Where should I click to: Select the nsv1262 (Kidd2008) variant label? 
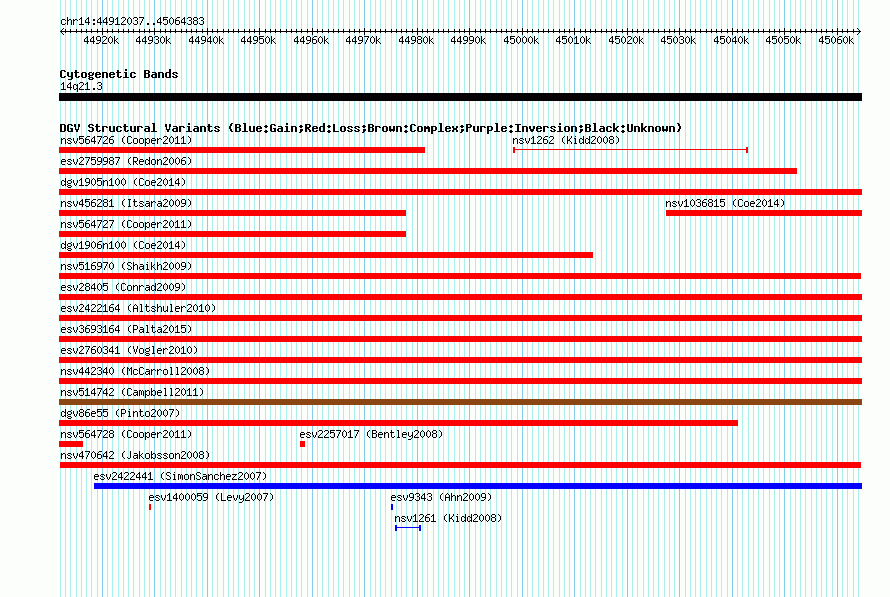(x=566, y=140)
